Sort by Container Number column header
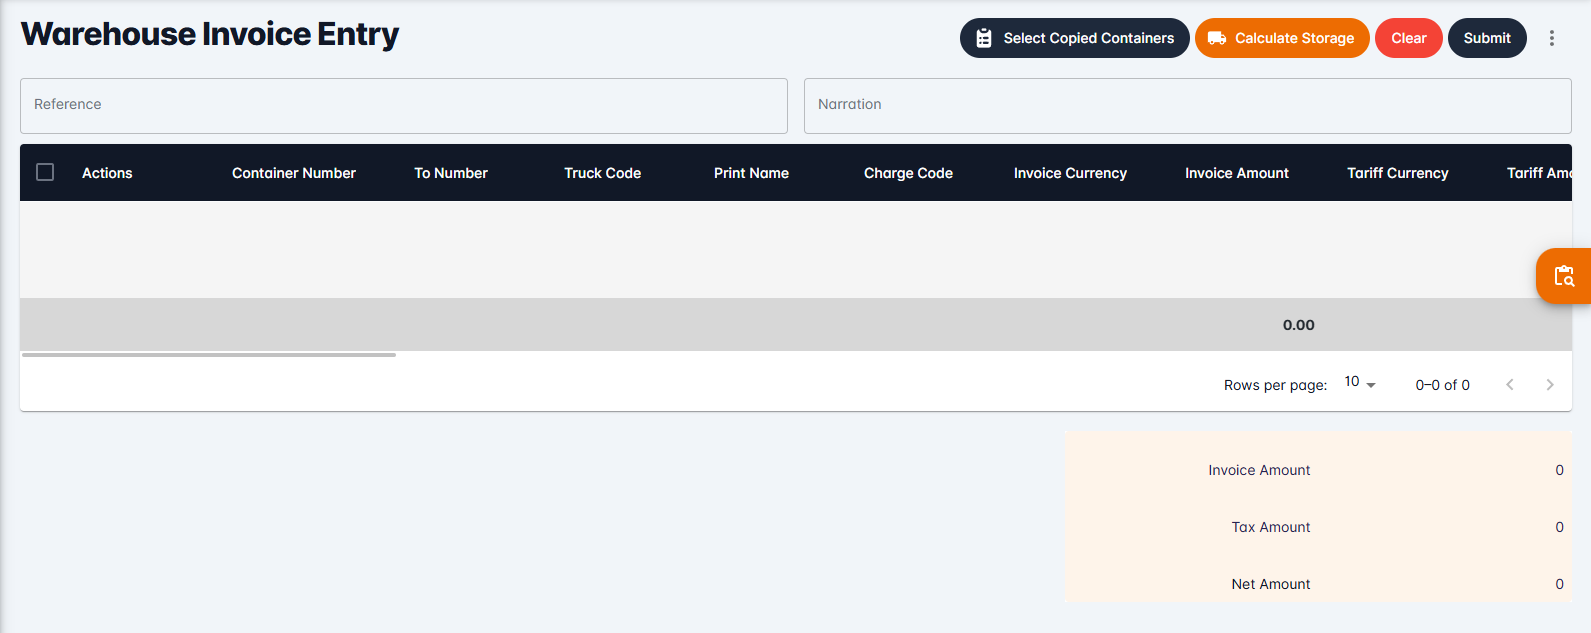The height and width of the screenshot is (633, 1591). pyautogui.click(x=294, y=173)
